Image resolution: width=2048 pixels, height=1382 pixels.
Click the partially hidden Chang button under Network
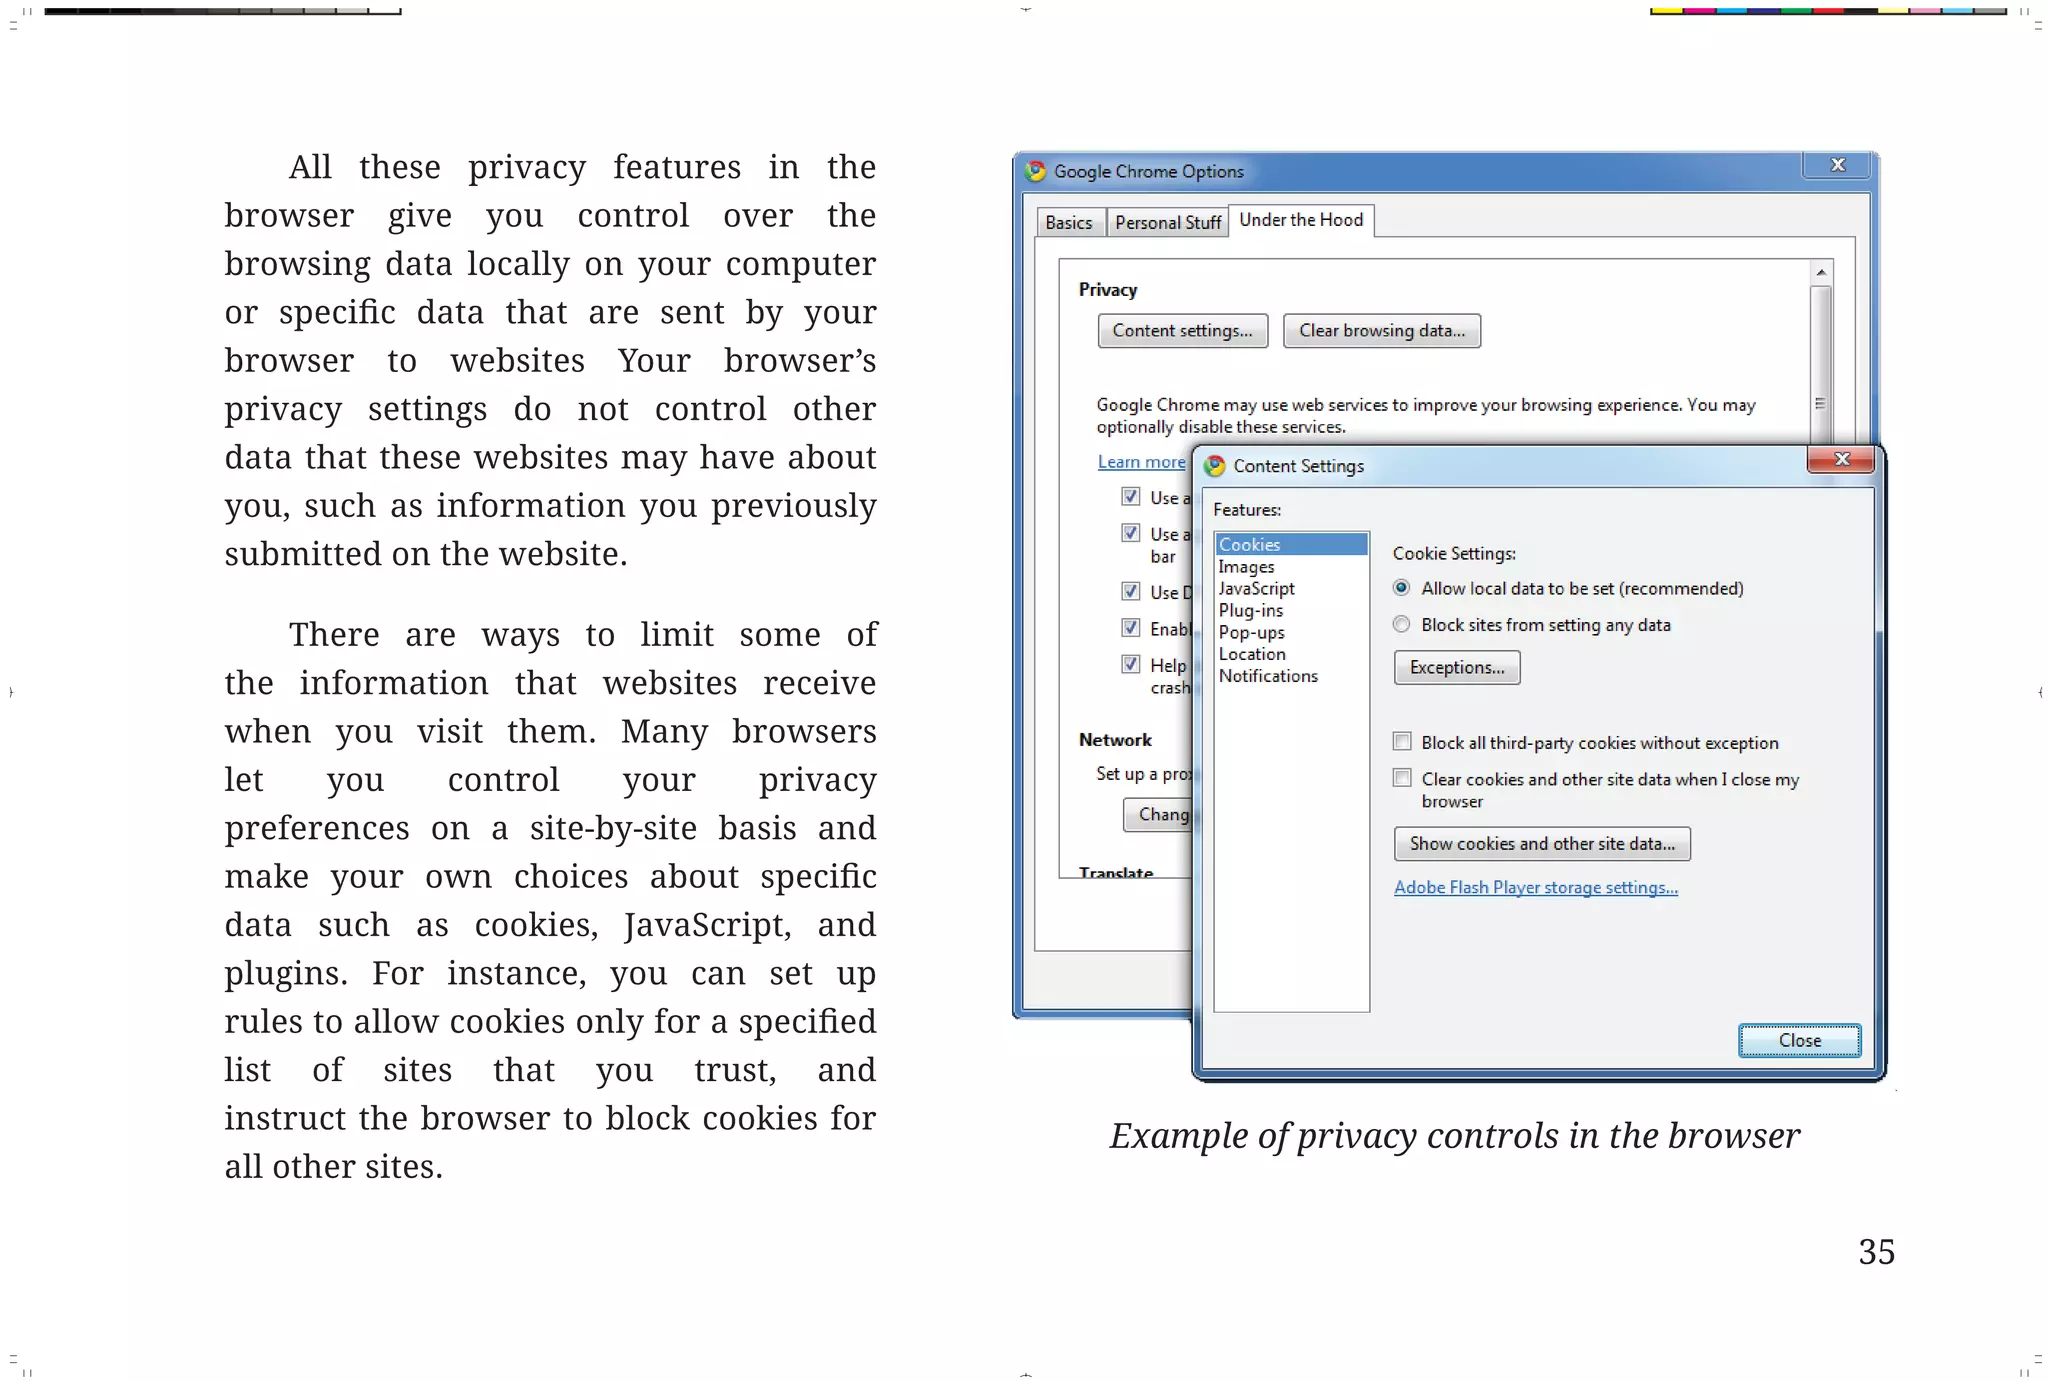coord(1159,815)
